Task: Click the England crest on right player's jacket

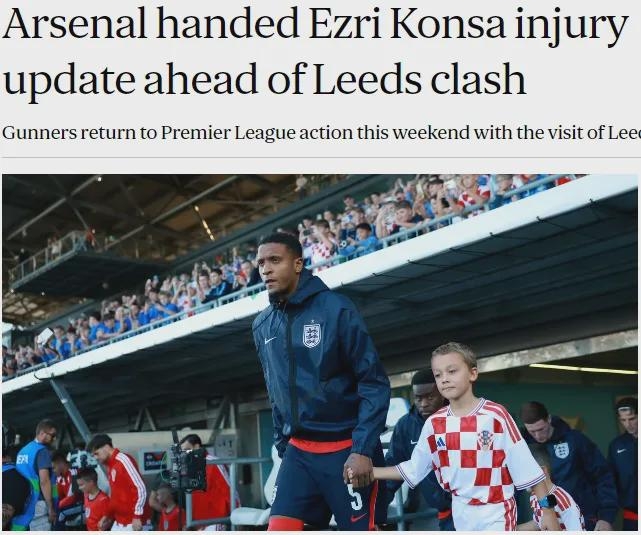Action: [x=561, y=450]
